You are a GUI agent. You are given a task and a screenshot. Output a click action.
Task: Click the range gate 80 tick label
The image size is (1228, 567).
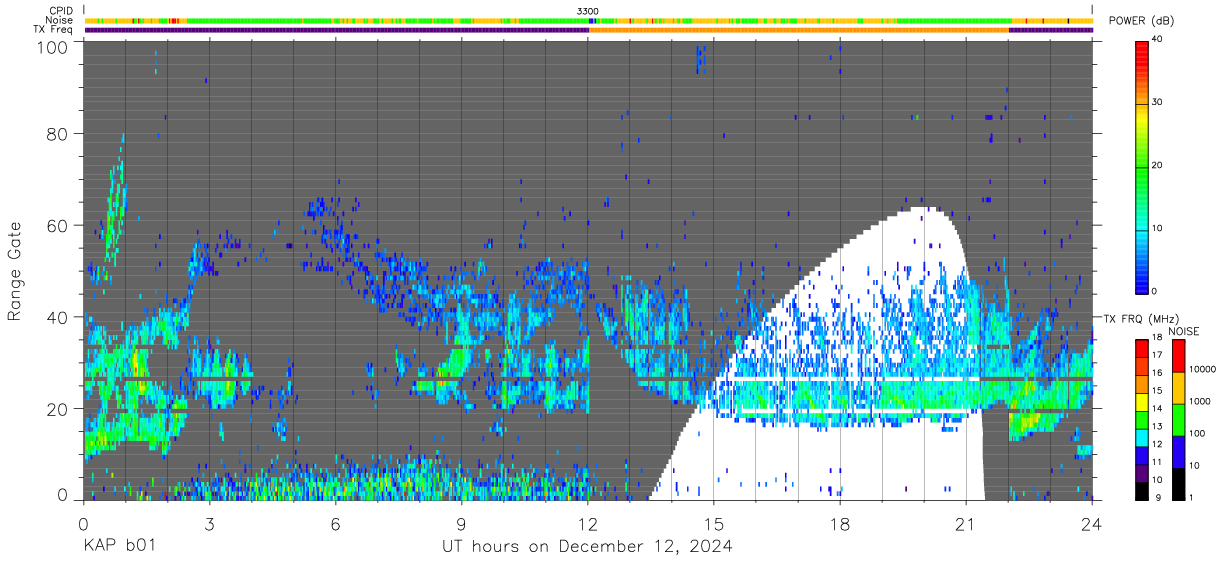pyautogui.click(x=59, y=133)
